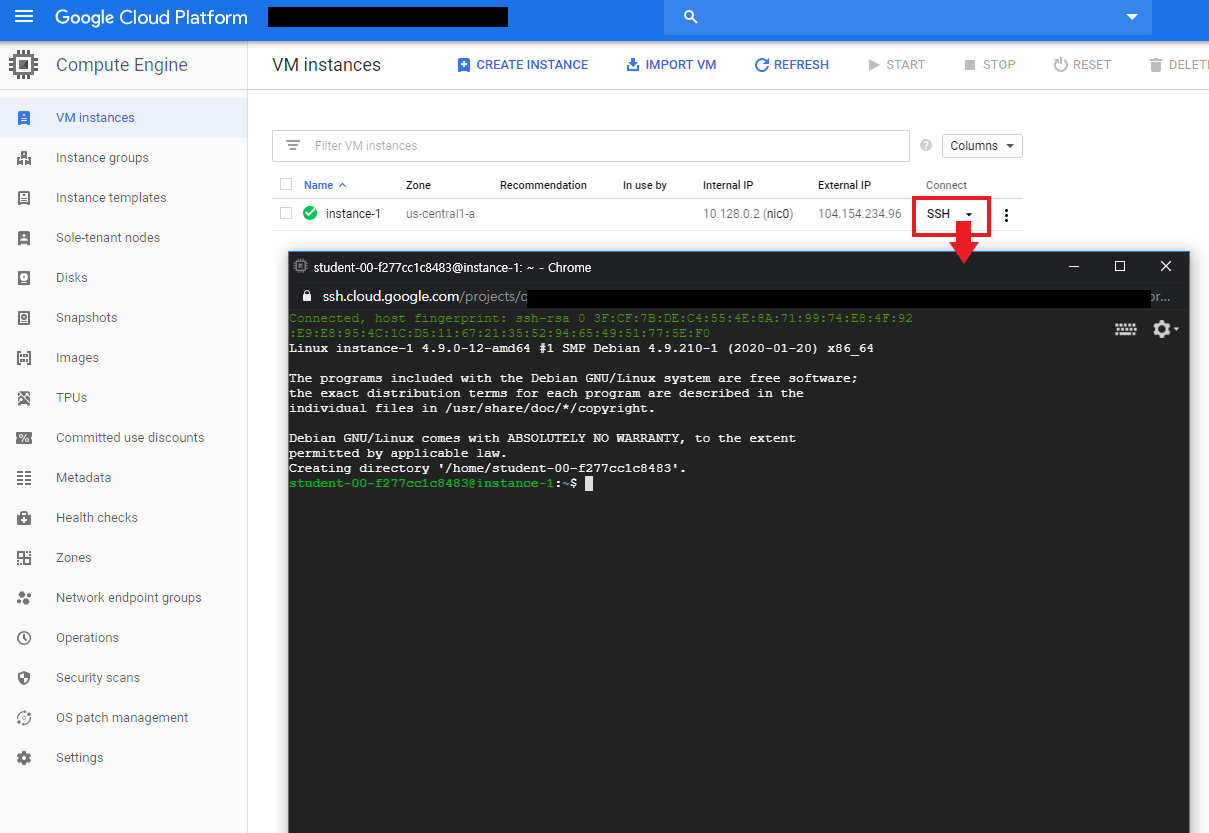Click the VM instances sidebar icon
The height and width of the screenshot is (833, 1209).
click(x=24, y=118)
